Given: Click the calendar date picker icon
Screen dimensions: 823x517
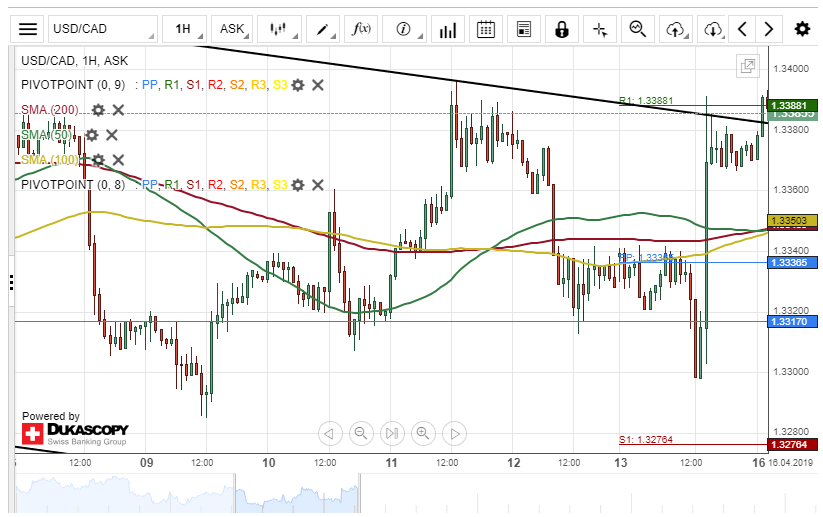Looking at the screenshot, I should [x=485, y=29].
